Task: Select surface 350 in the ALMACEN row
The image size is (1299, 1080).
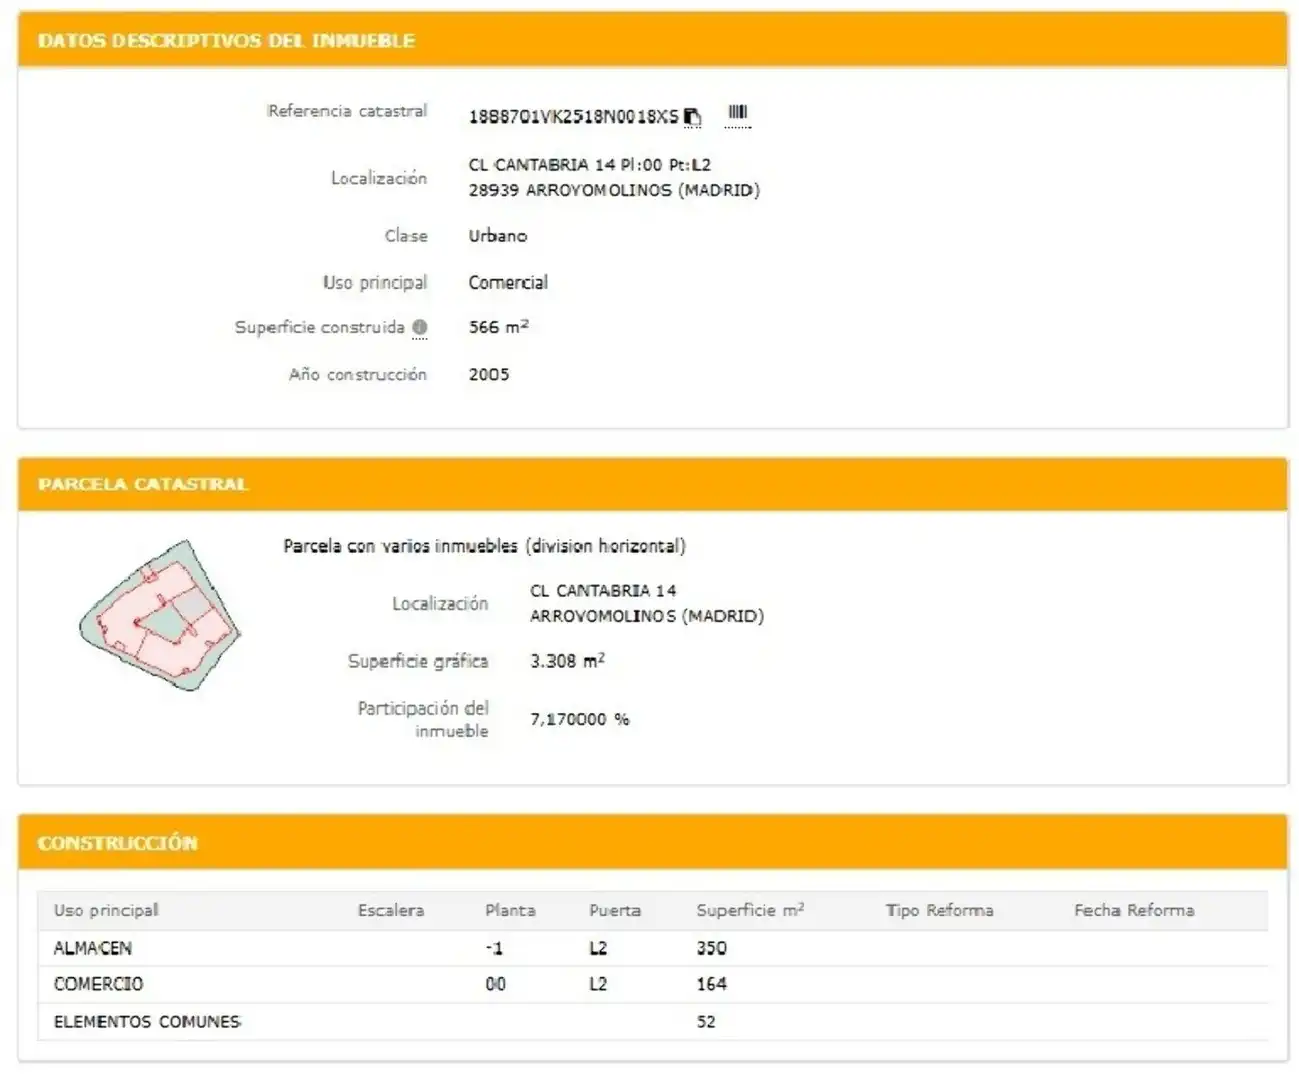Action: (x=711, y=948)
